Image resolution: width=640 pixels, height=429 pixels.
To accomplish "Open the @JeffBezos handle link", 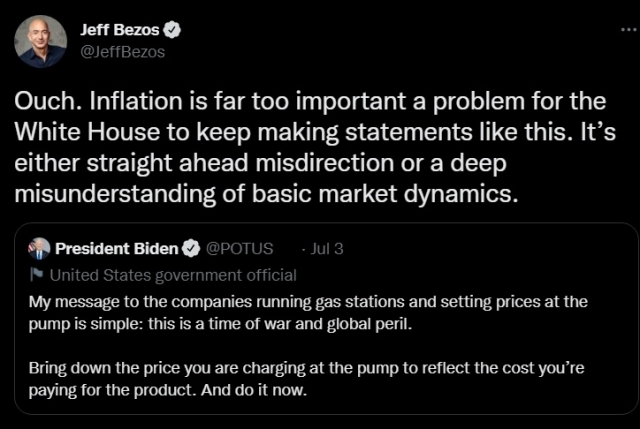I will tap(122, 52).
